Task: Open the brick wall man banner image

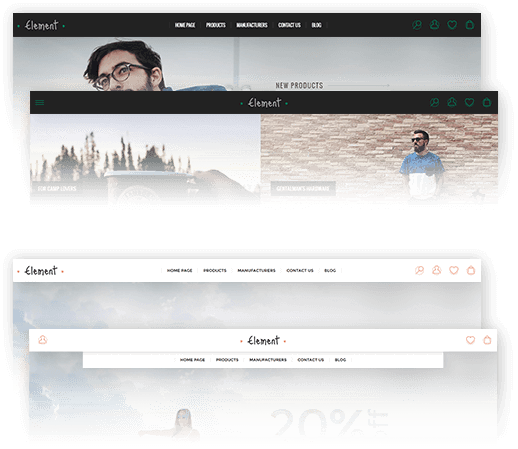Action: (x=379, y=159)
